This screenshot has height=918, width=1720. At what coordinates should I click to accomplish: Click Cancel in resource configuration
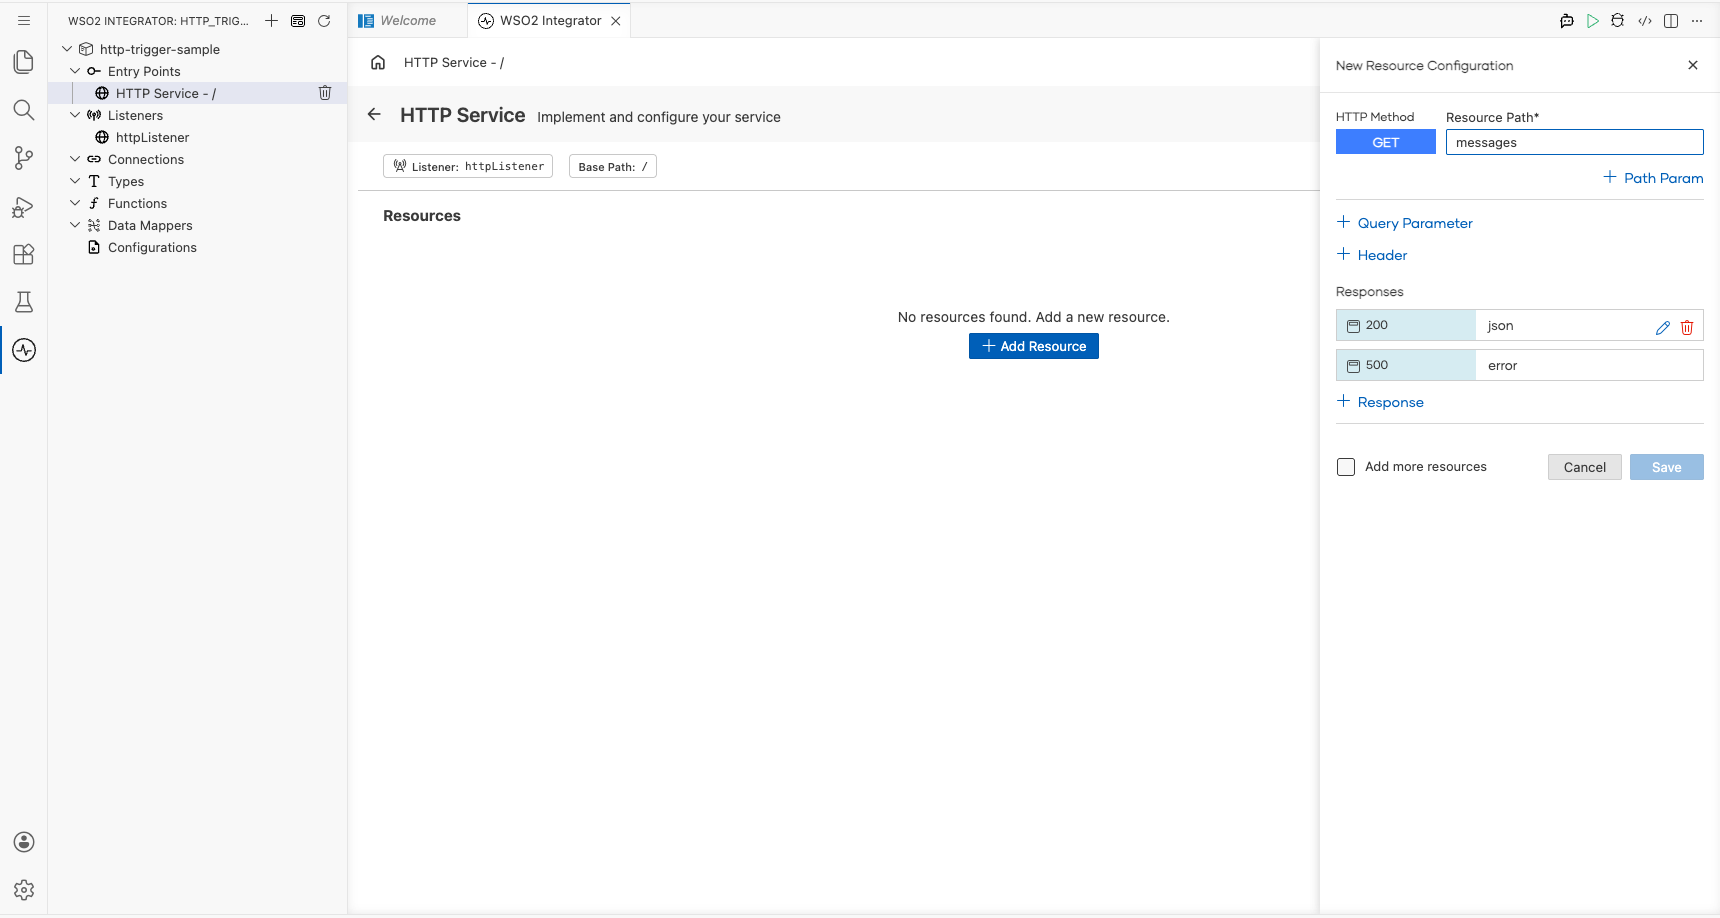(1585, 467)
